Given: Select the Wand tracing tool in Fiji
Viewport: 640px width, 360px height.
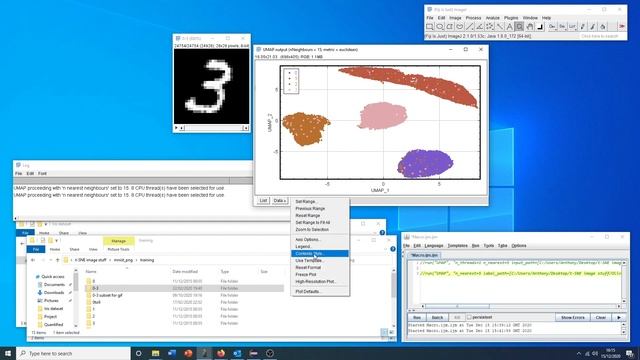Looking at the screenshot, I should [500, 27].
